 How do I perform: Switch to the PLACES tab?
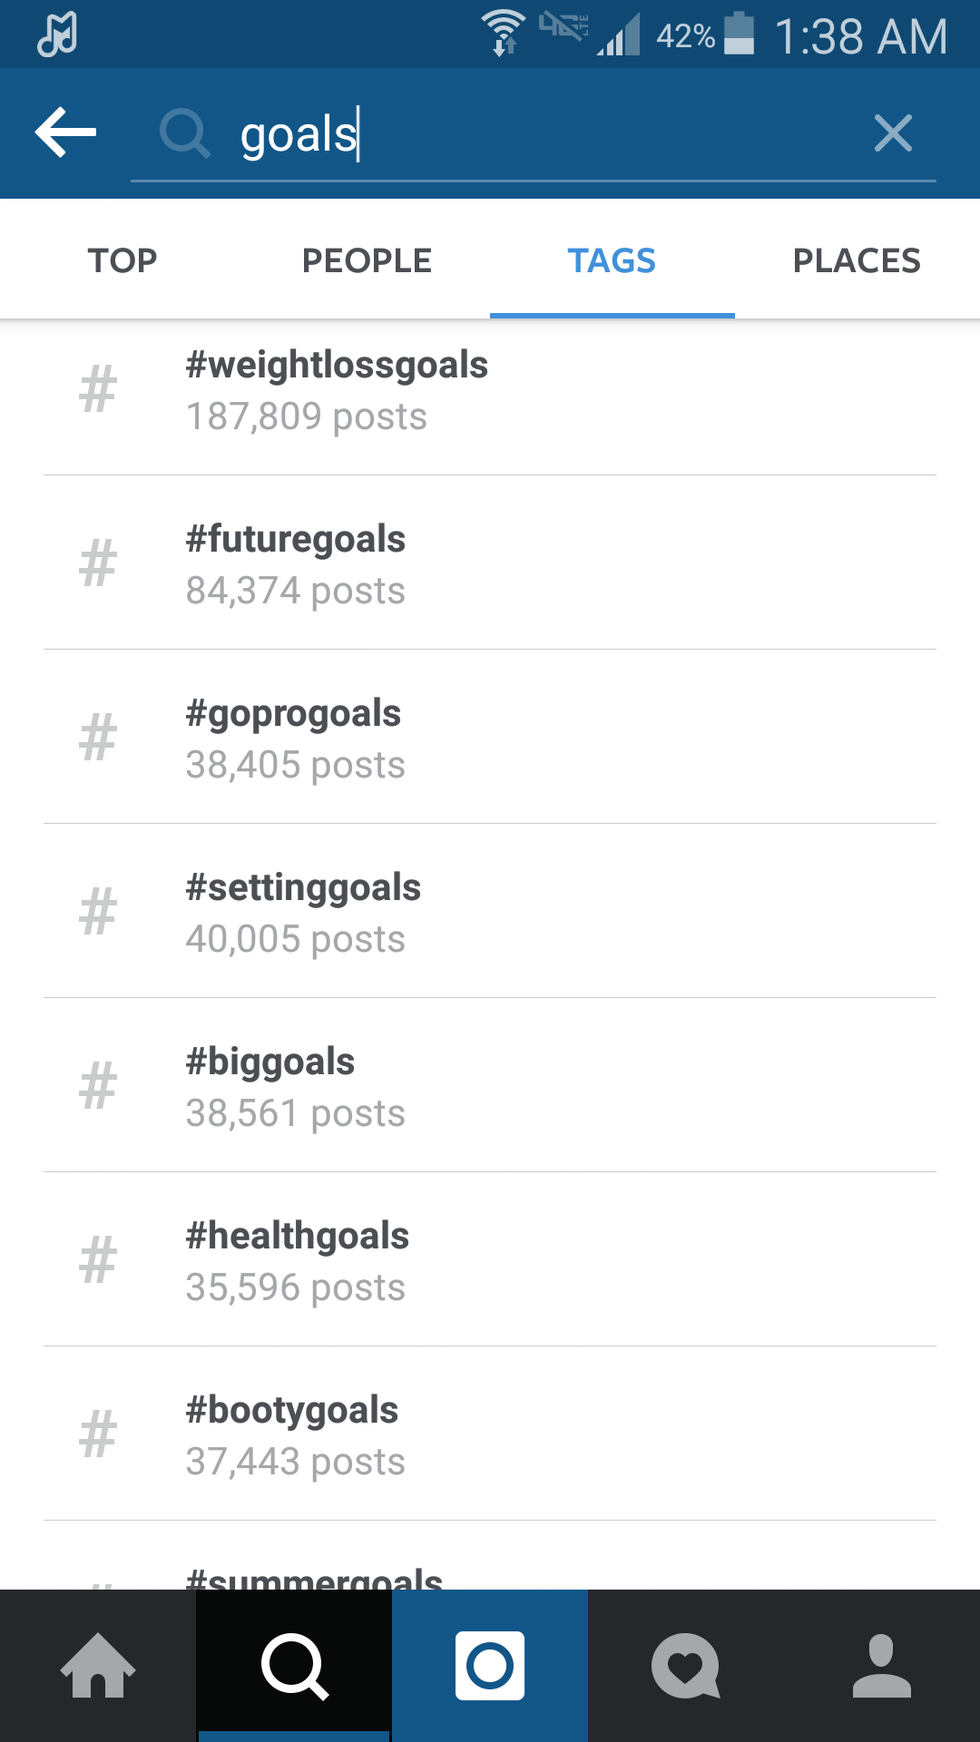pyautogui.click(x=856, y=261)
